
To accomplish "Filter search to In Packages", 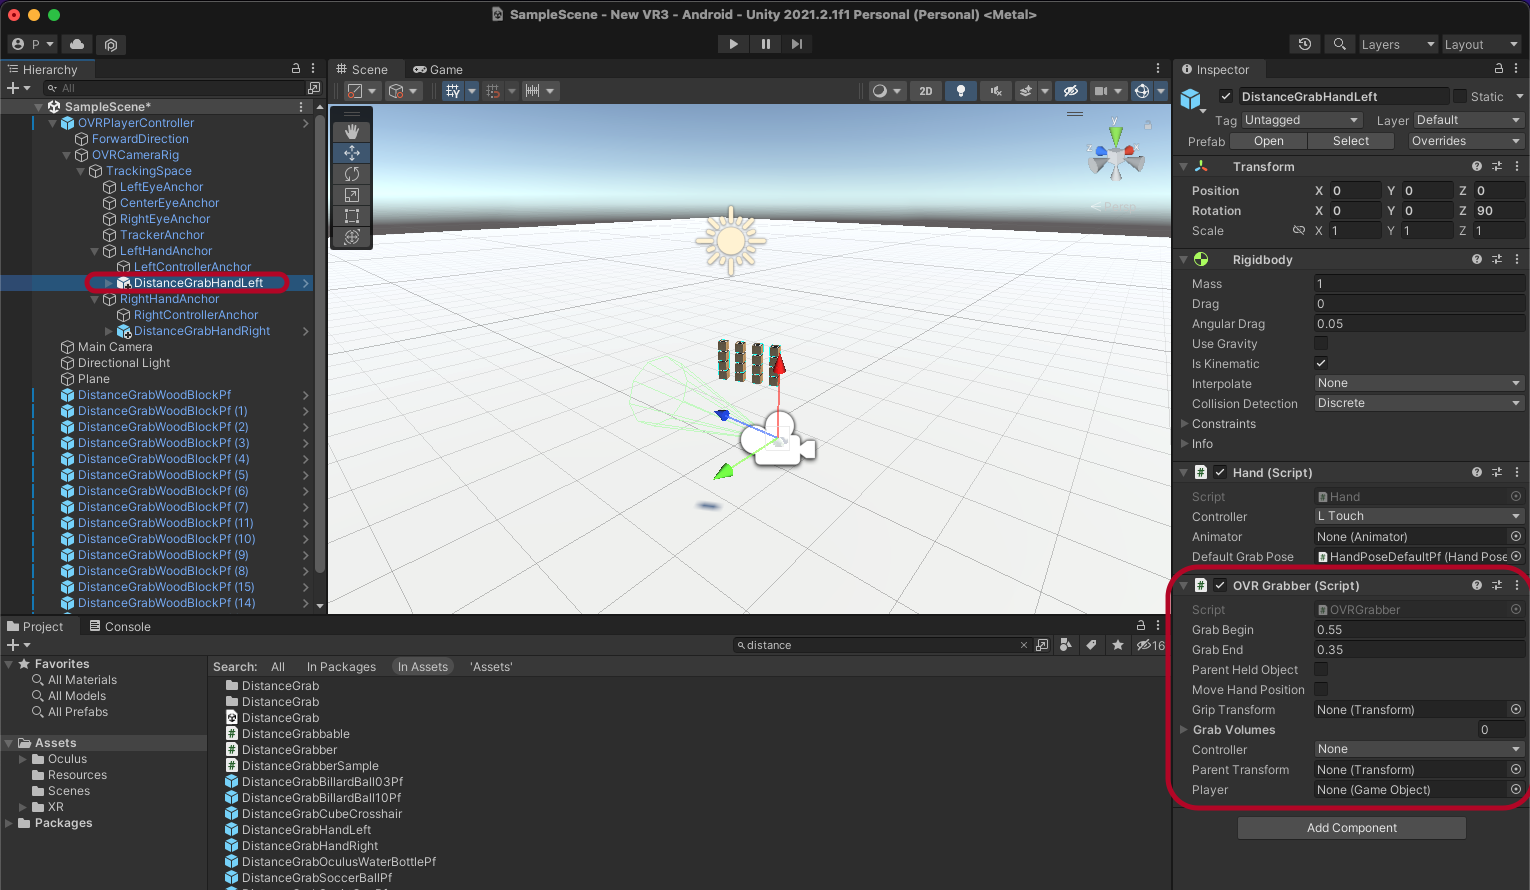I will 341,667.
